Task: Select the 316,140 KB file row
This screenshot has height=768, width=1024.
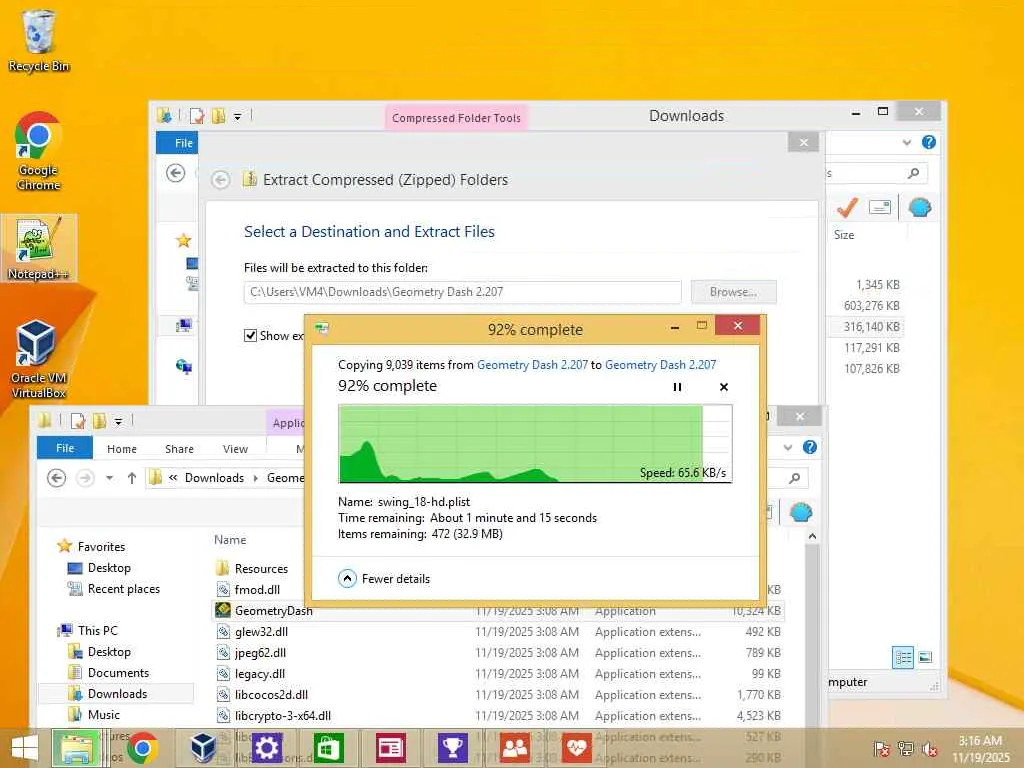Action: pos(866,327)
